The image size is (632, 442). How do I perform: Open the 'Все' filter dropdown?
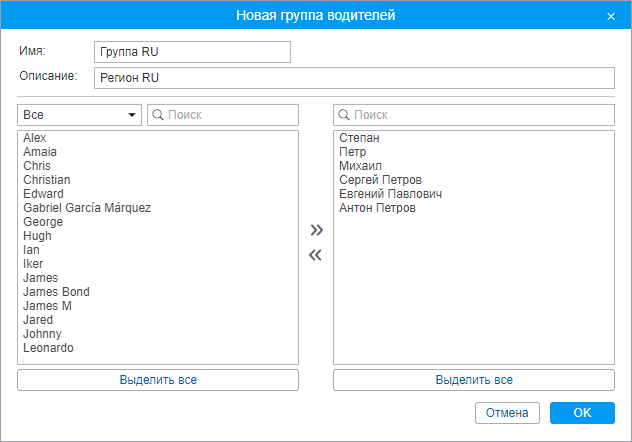click(x=79, y=115)
